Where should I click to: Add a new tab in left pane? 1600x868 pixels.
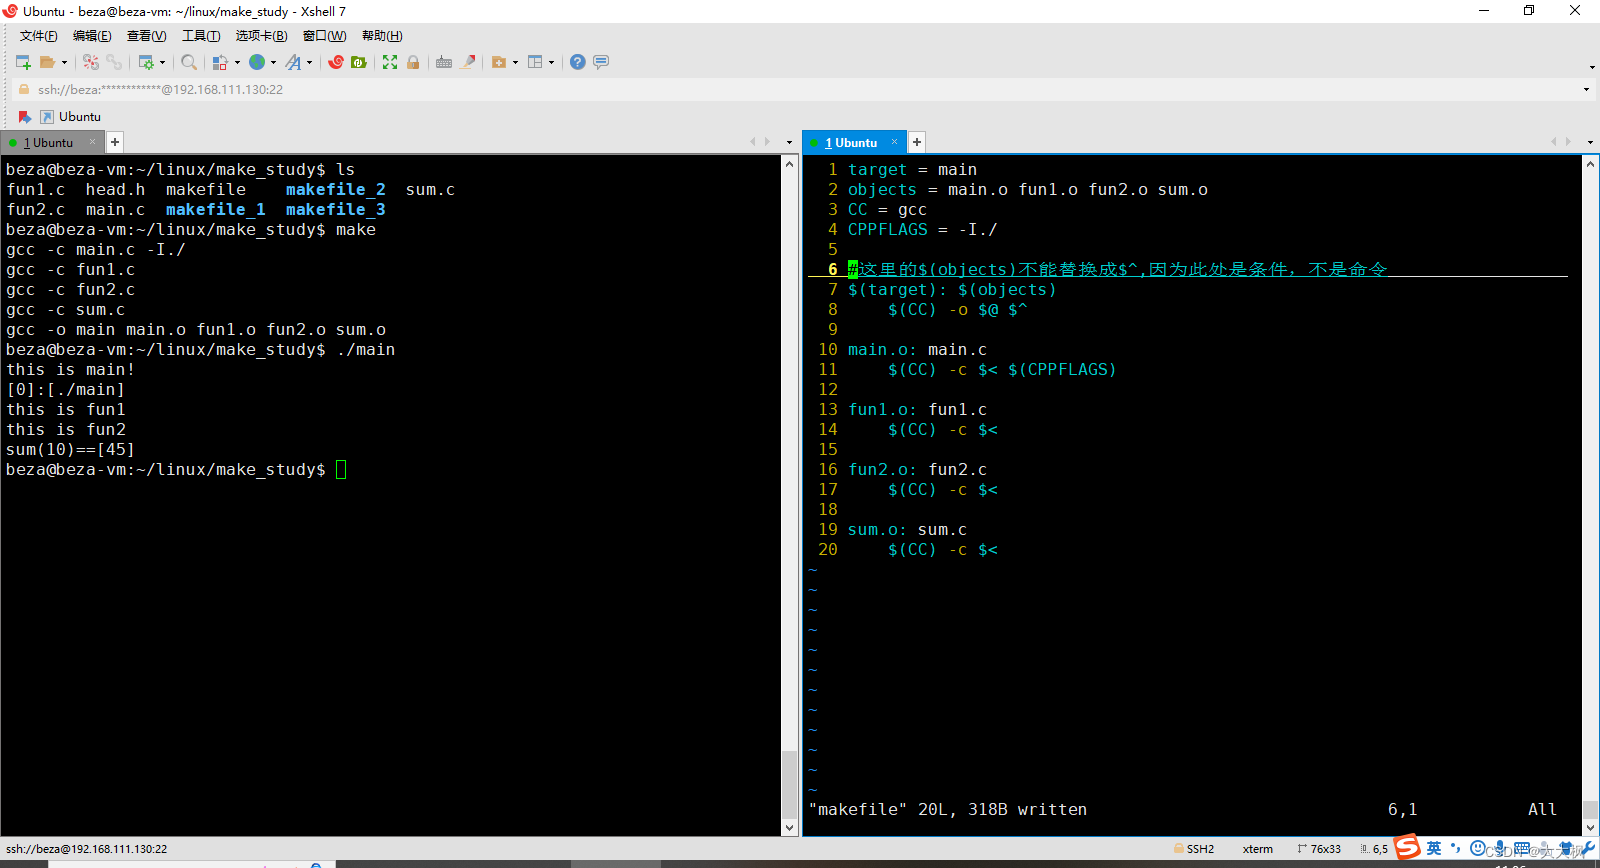pos(115,142)
